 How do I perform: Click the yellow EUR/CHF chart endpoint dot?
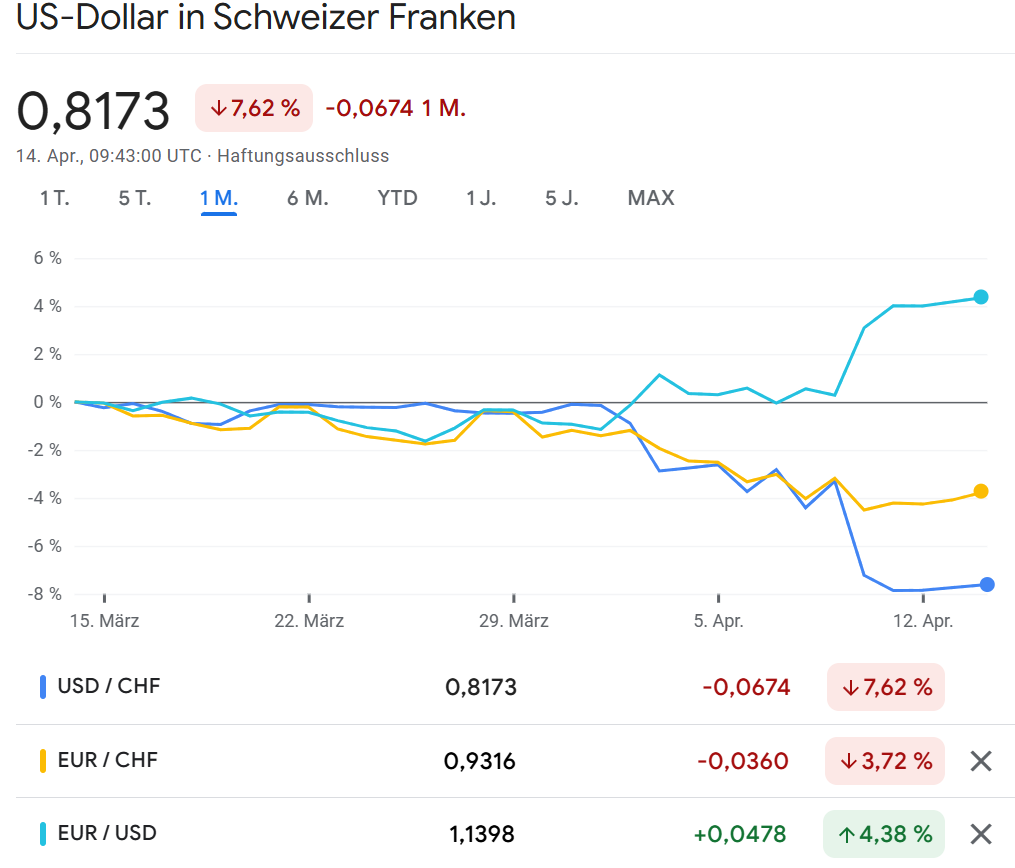coord(981,491)
